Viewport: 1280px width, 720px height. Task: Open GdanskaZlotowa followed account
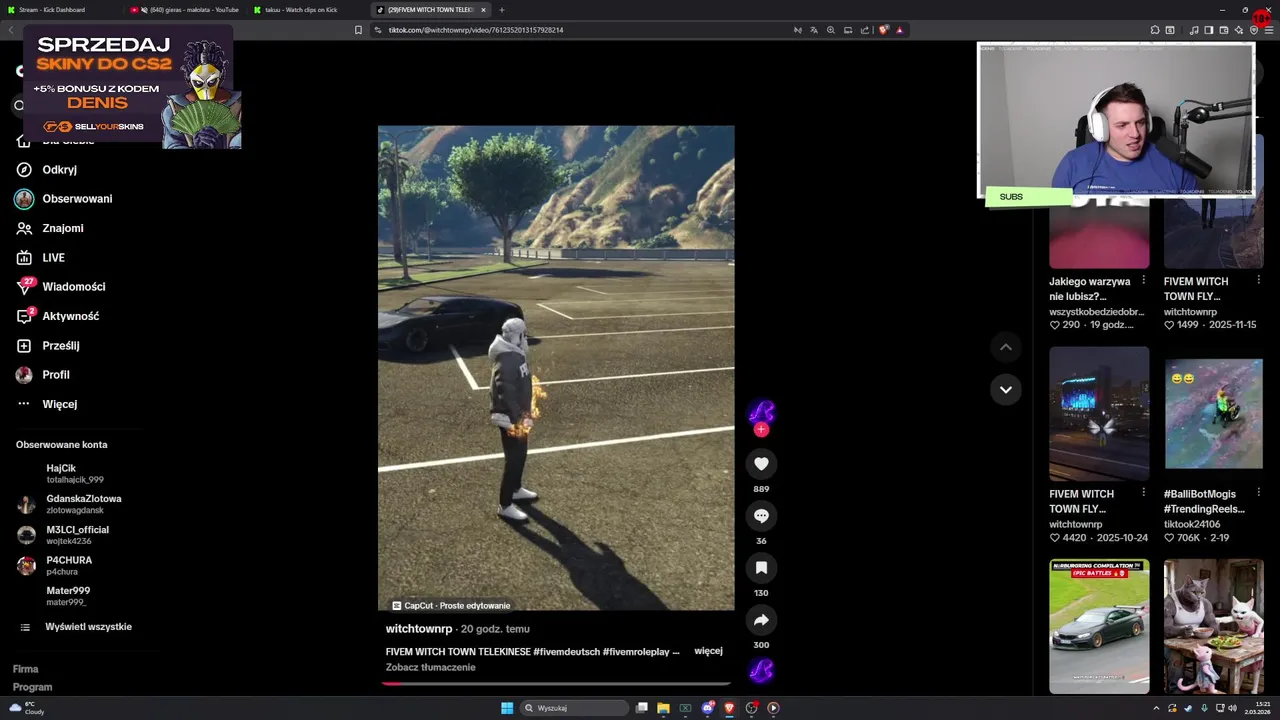tap(83, 504)
